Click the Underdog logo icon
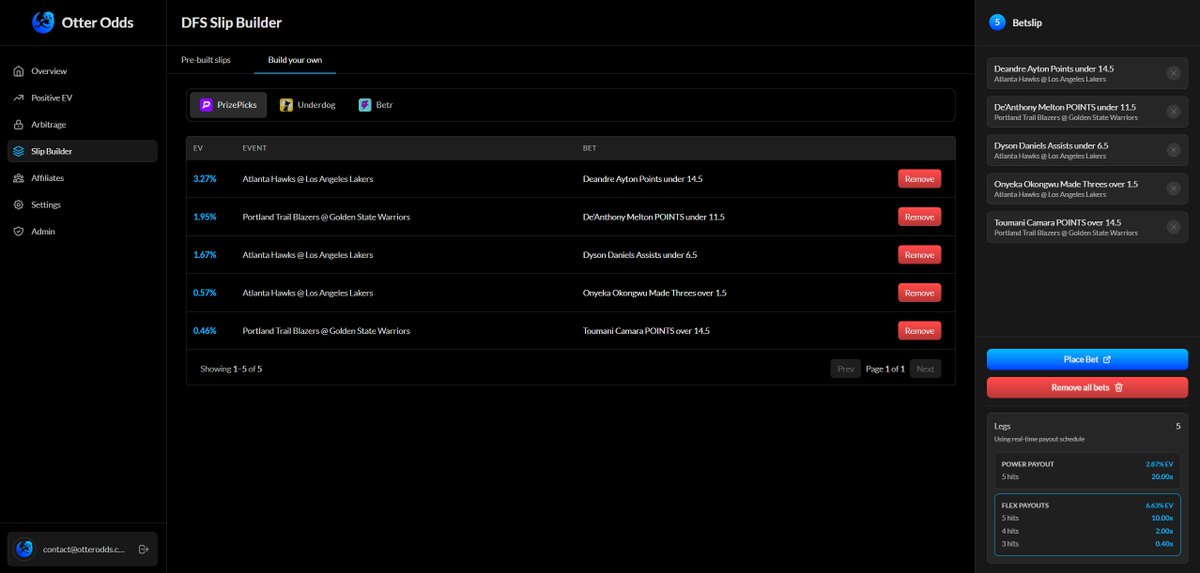 (x=286, y=105)
